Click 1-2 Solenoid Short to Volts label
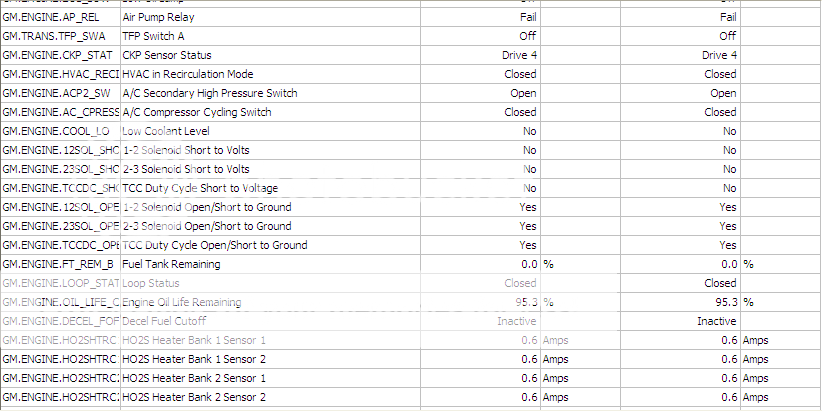The image size is (823, 411). (185, 150)
